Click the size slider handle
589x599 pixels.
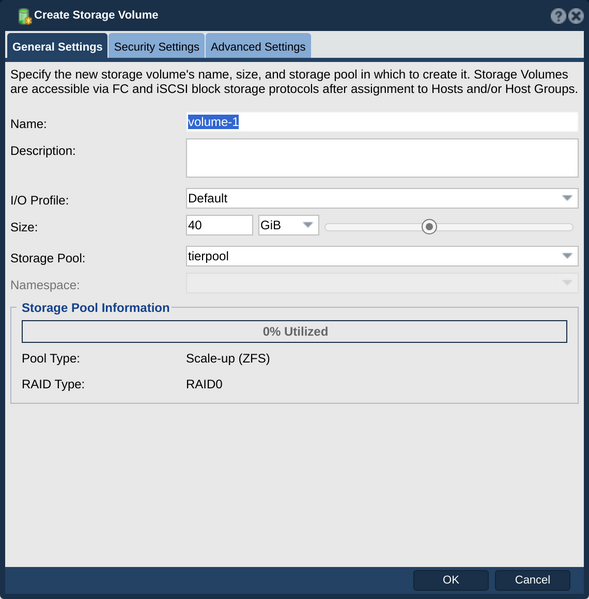[x=429, y=227]
